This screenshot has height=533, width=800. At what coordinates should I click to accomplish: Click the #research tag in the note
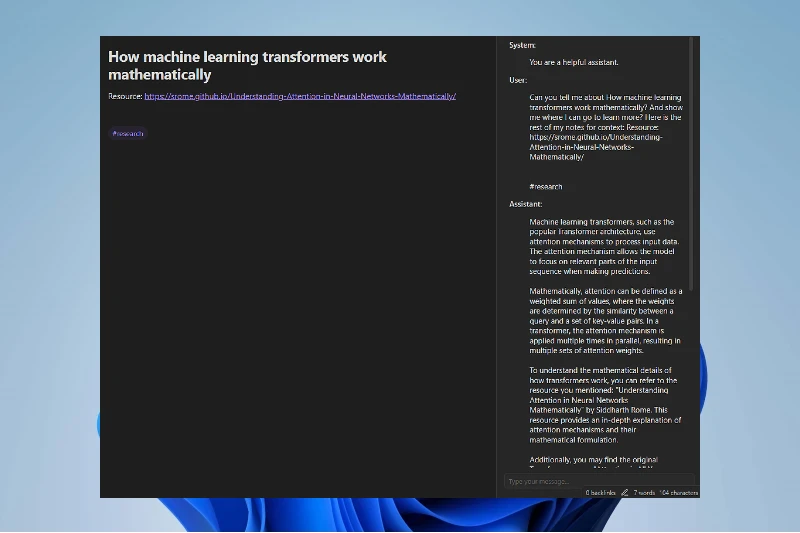coord(128,134)
